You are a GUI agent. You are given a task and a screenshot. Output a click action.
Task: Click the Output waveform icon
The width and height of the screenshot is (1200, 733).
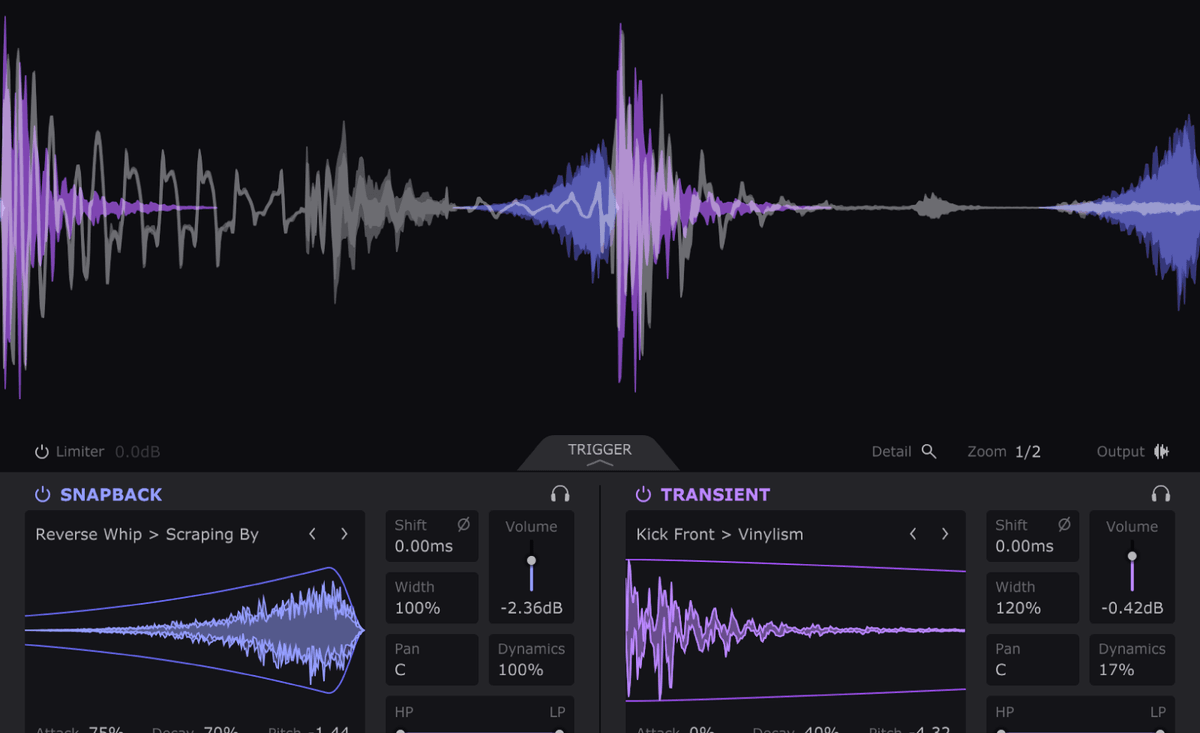(1161, 452)
